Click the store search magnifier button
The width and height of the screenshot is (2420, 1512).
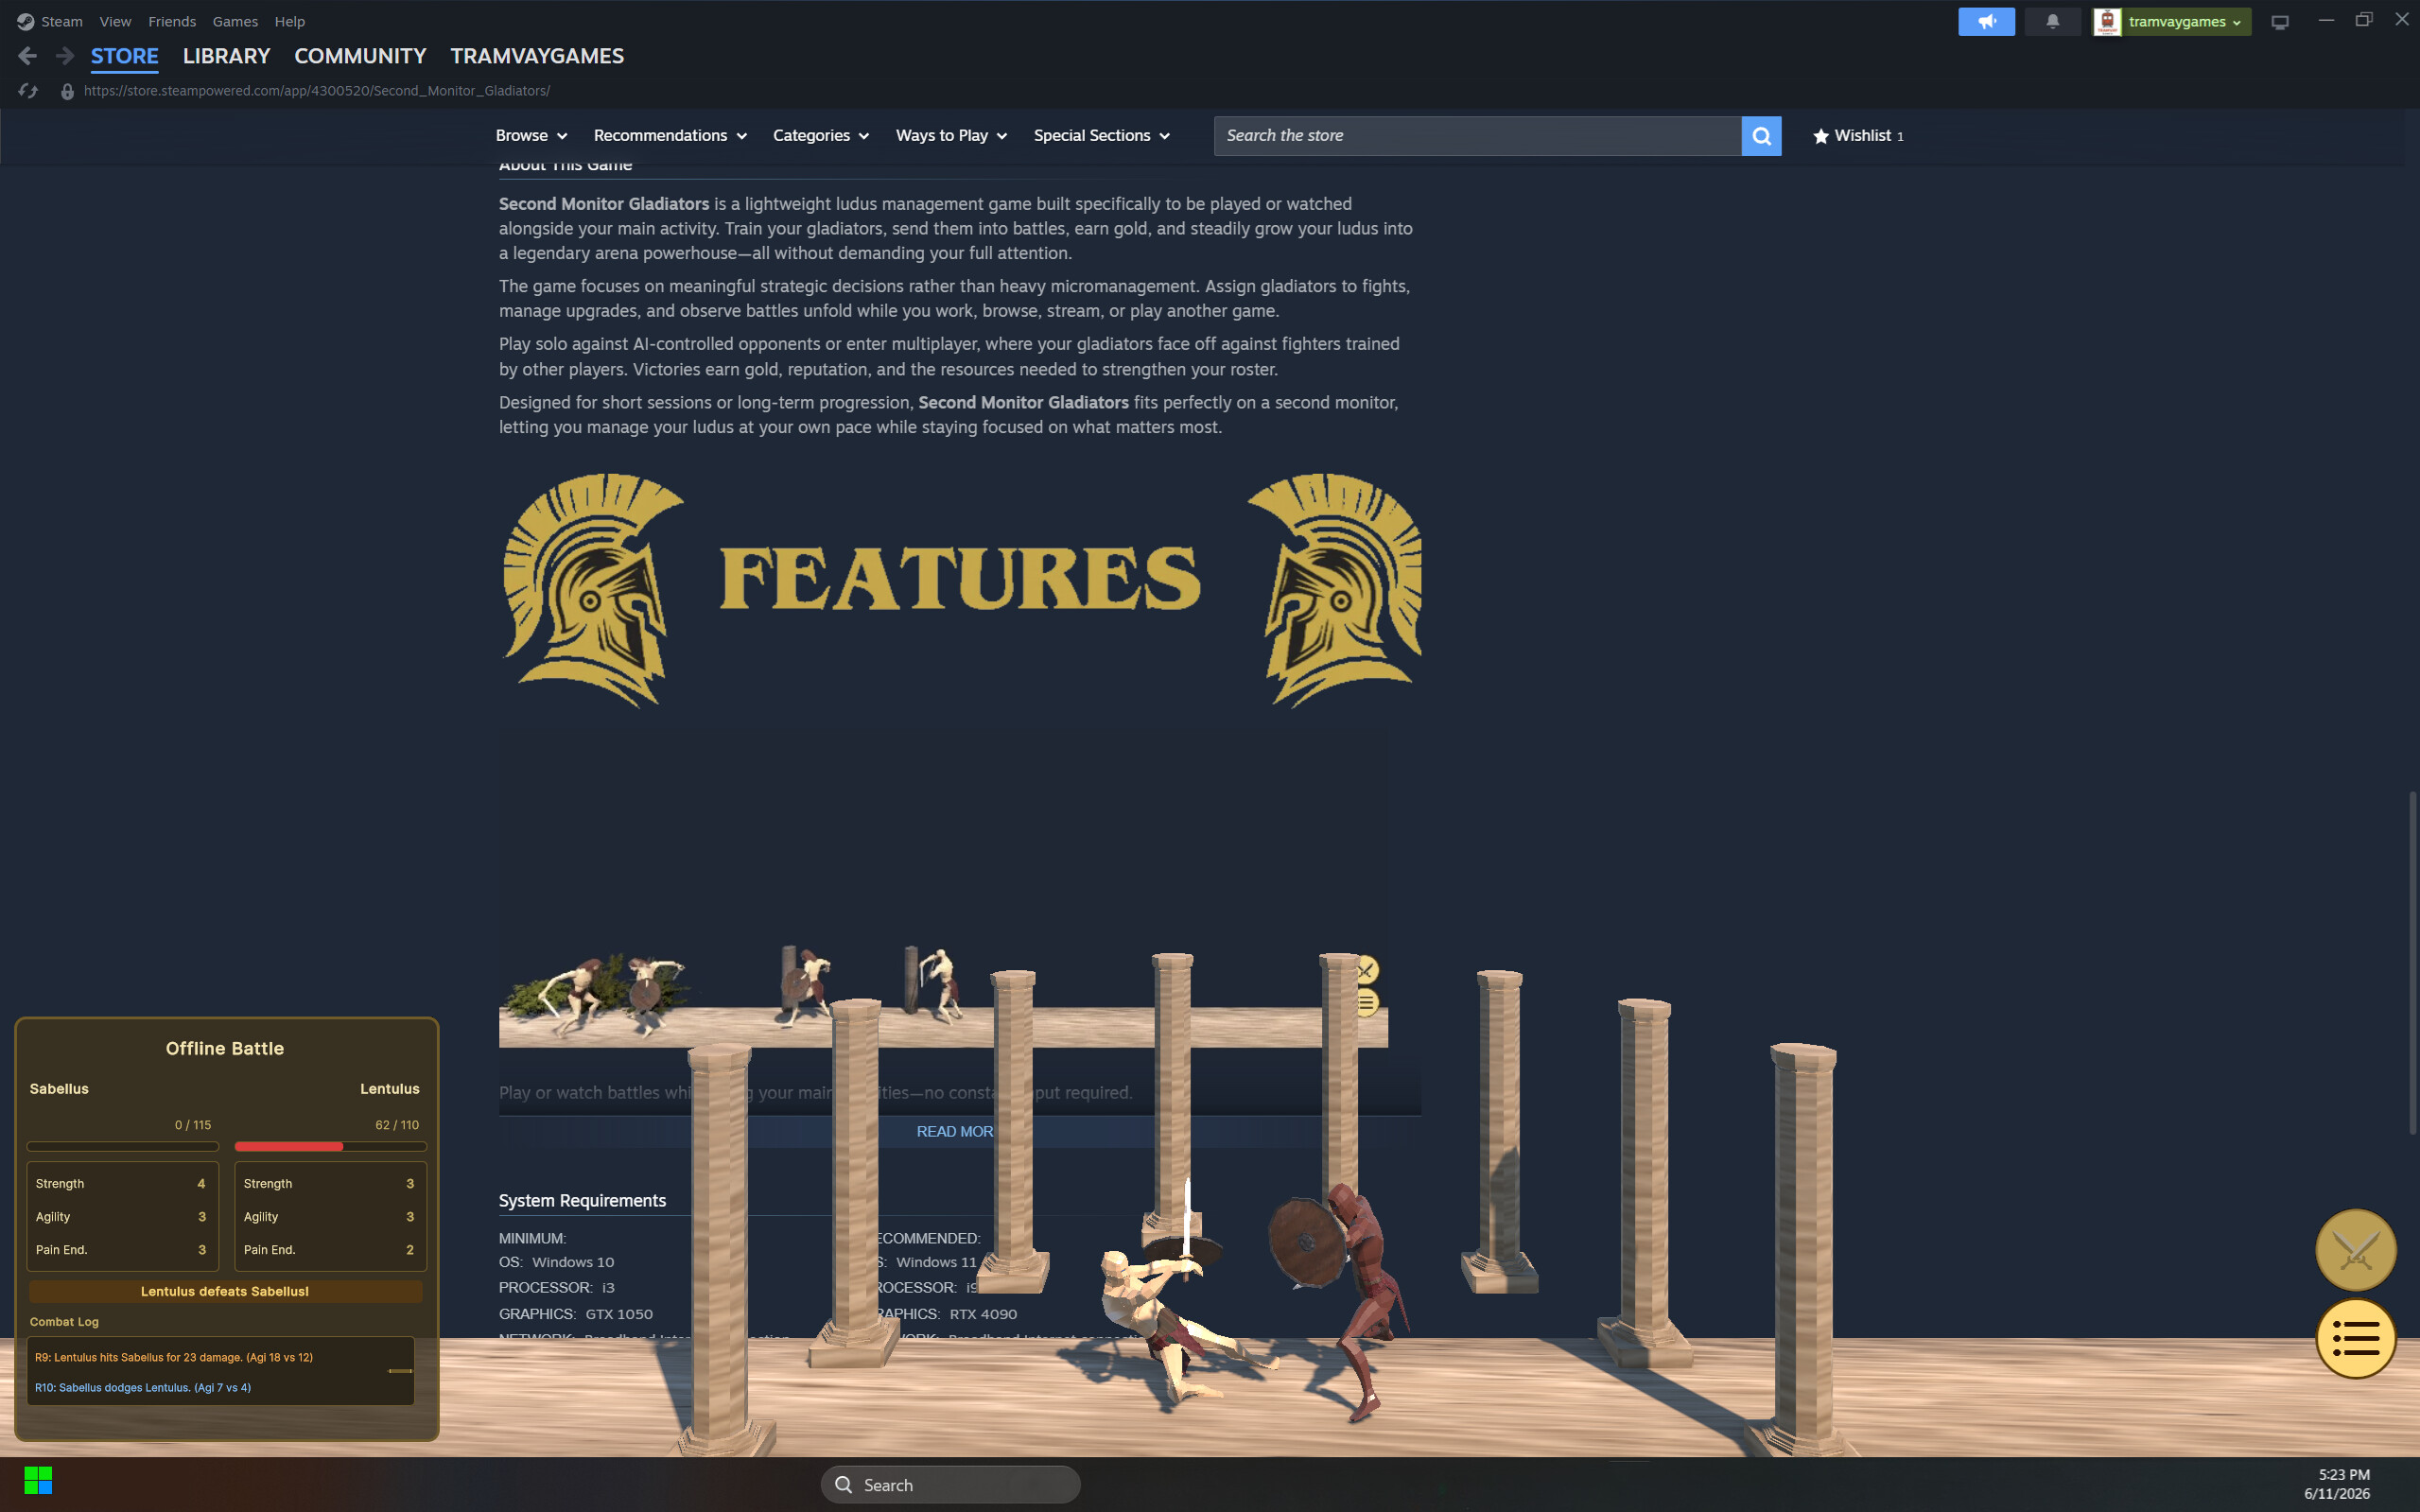[x=1761, y=136]
